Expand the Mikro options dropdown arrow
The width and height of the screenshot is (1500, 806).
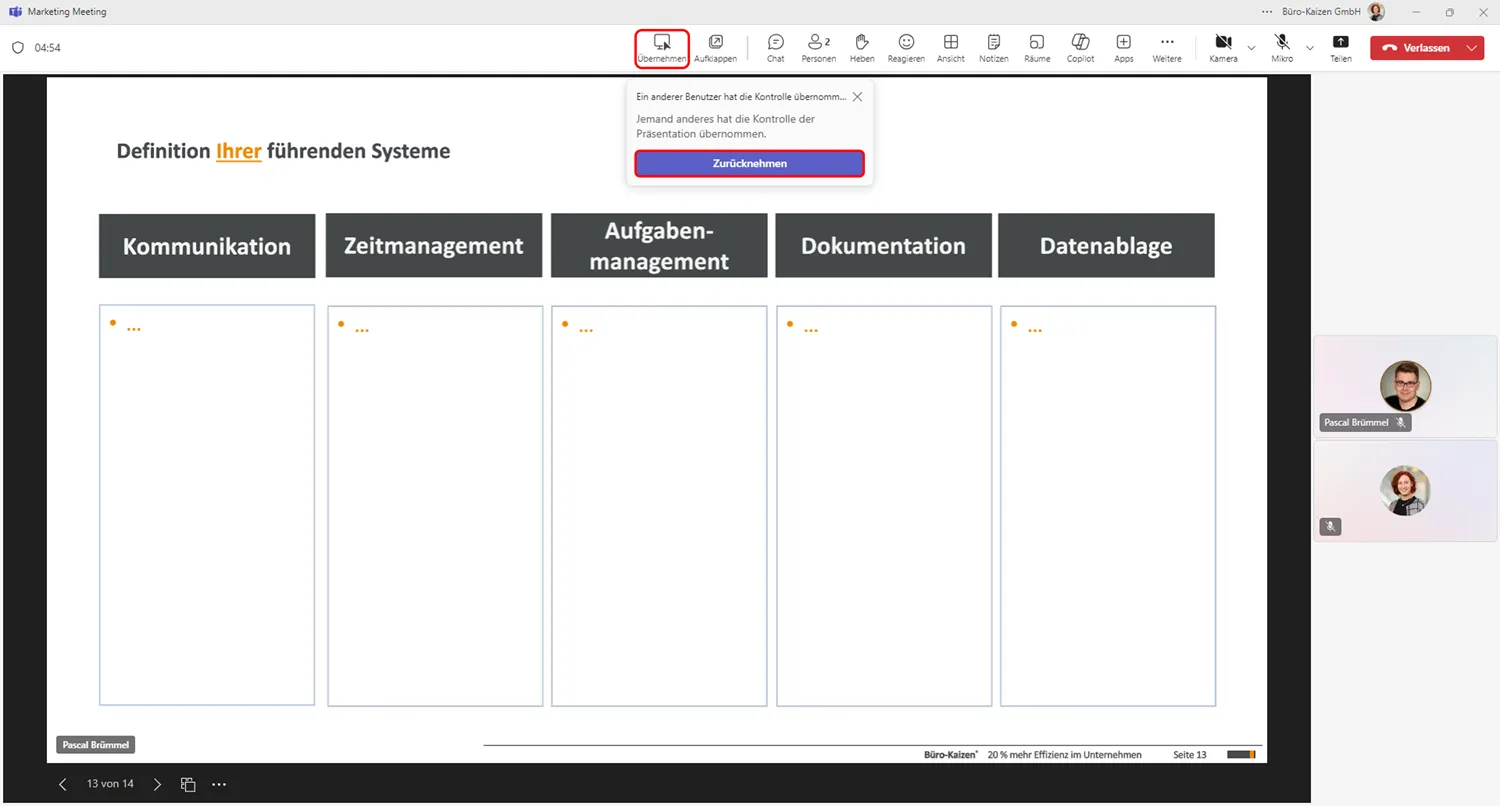click(1310, 48)
